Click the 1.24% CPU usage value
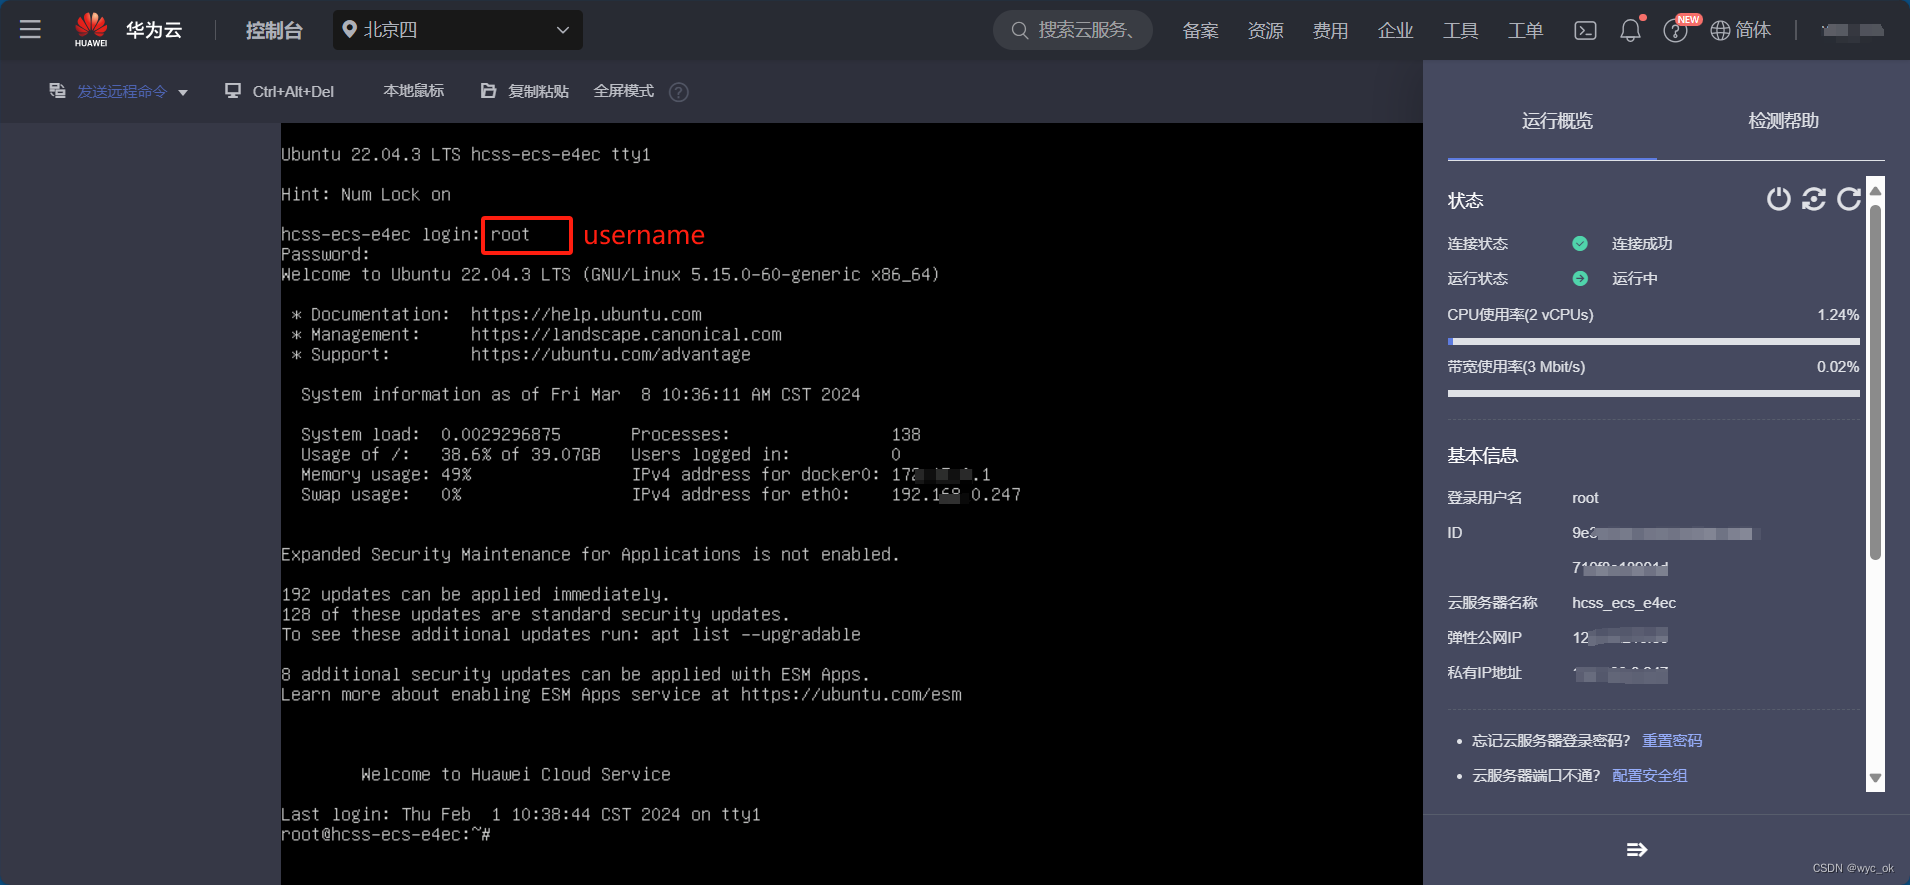Image resolution: width=1910 pixels, height=885 pixels. pos(1838,315)
